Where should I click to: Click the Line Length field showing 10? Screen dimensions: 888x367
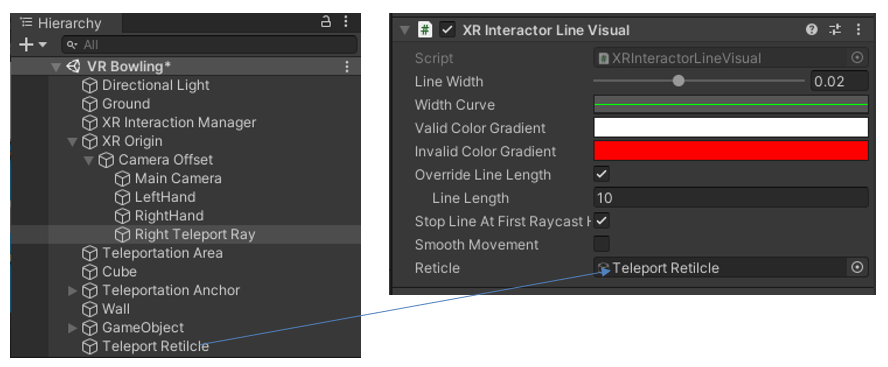click(x=731, y=198)
